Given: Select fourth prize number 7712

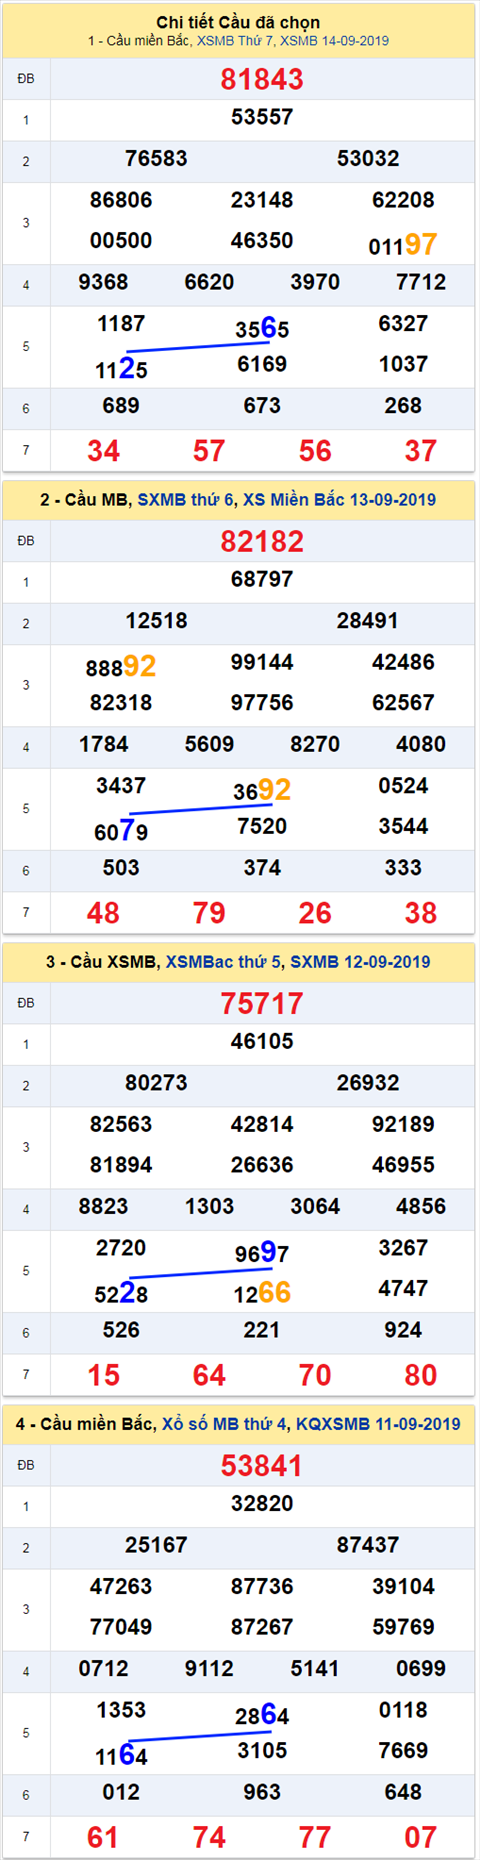Looking at the screenshot, I should 421,282.
